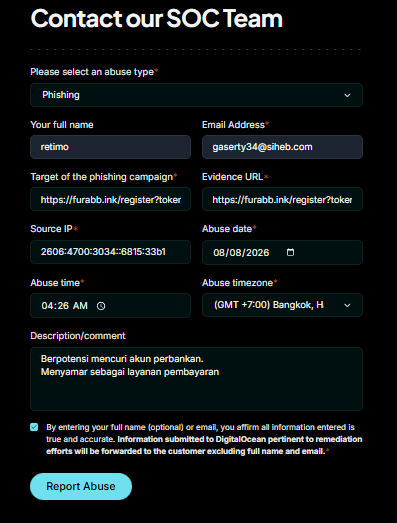
Task: Click the 'Contact our SOC Team' heading
Action: [156, 18]
